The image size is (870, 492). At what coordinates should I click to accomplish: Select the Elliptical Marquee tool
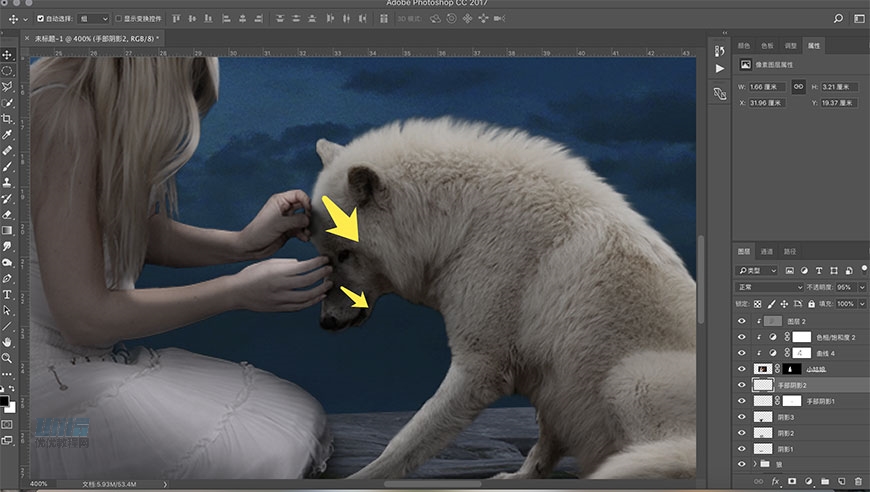point(7,71)
